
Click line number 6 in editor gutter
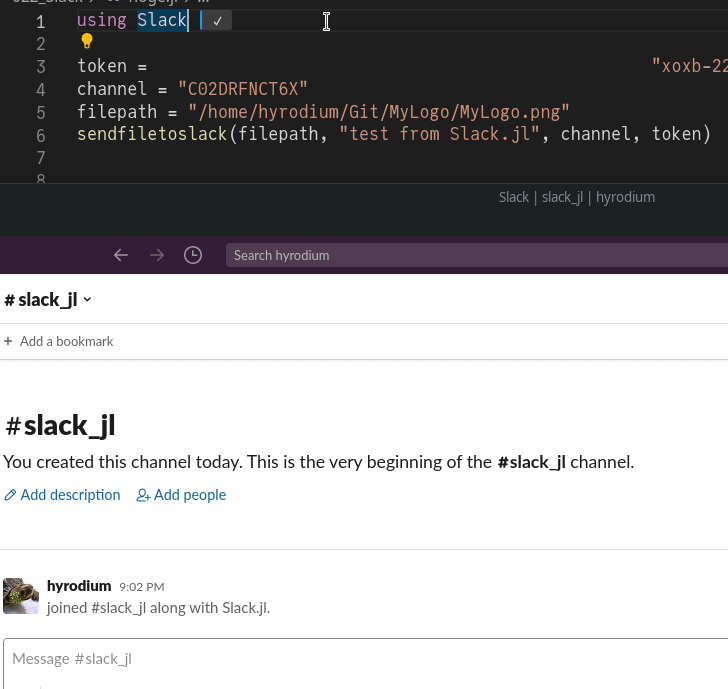click(x=40, y=135)
